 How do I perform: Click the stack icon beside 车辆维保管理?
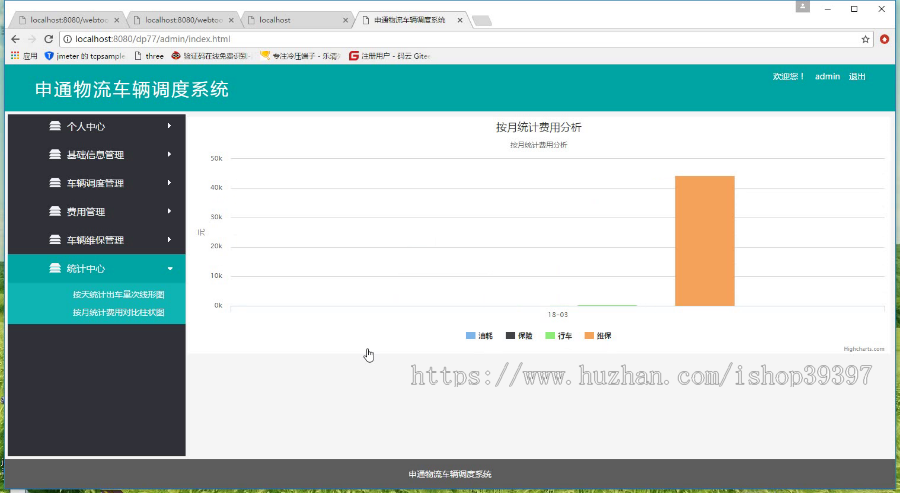(55, 239)
